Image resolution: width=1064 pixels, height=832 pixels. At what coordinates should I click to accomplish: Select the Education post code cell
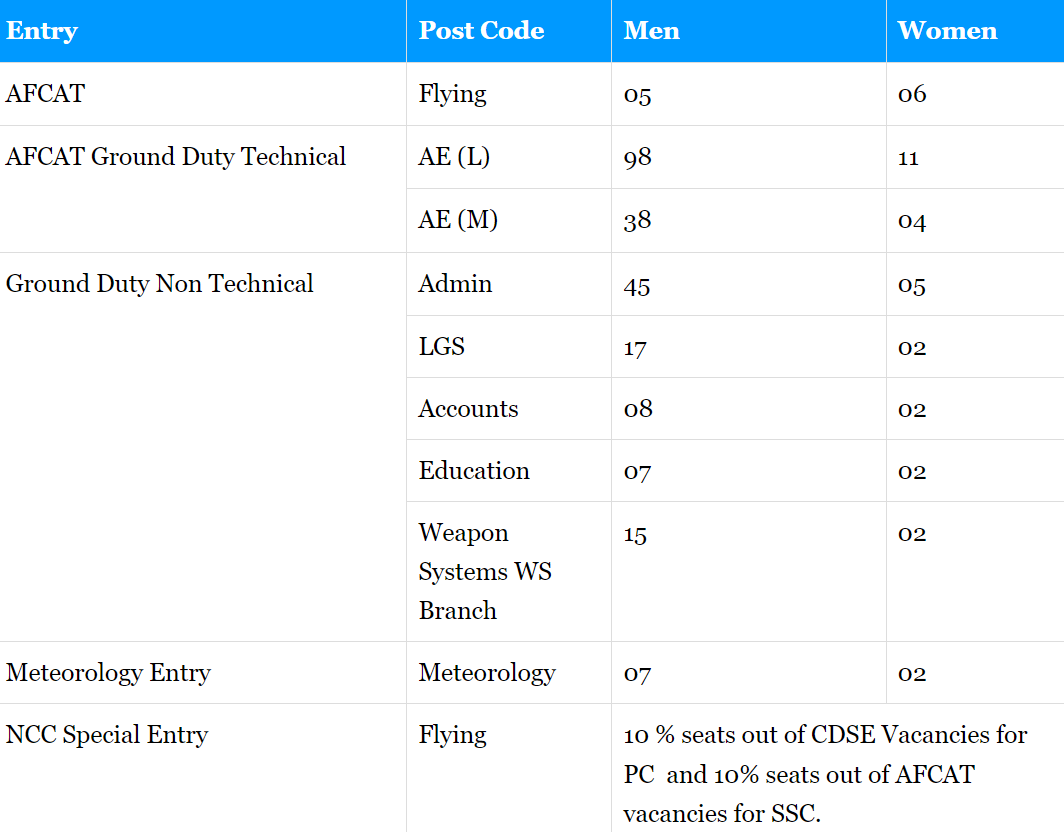coord(474,471)
